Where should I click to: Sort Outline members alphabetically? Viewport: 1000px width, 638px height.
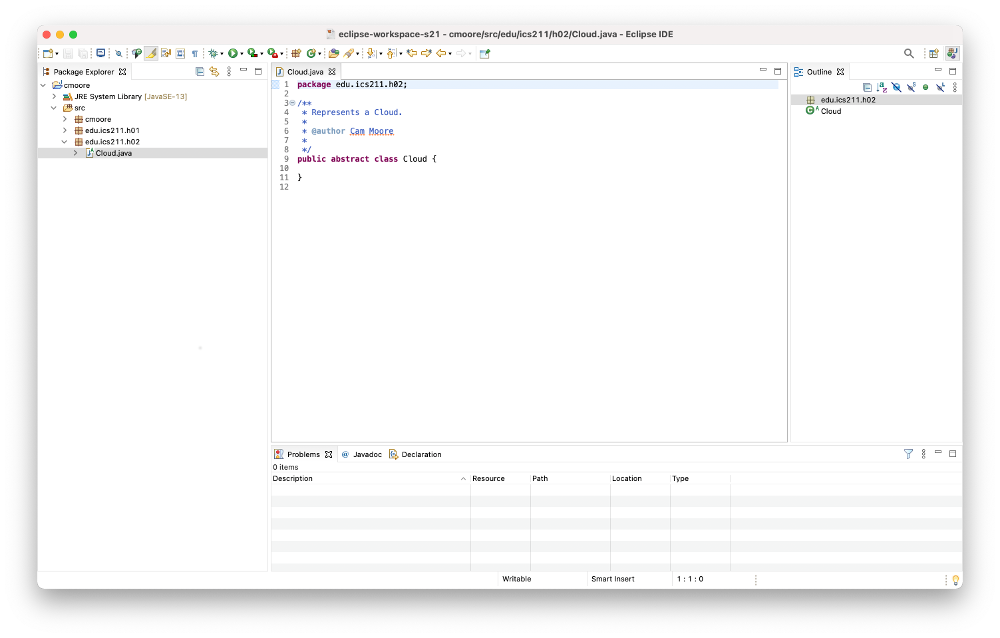click(x=881, y=87)
